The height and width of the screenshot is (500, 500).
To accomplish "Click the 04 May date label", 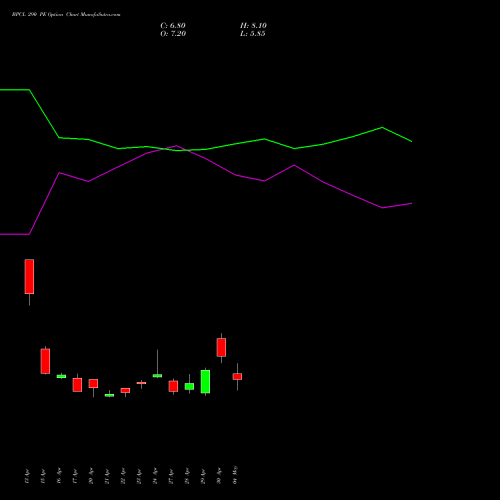I will pos(235,475).
